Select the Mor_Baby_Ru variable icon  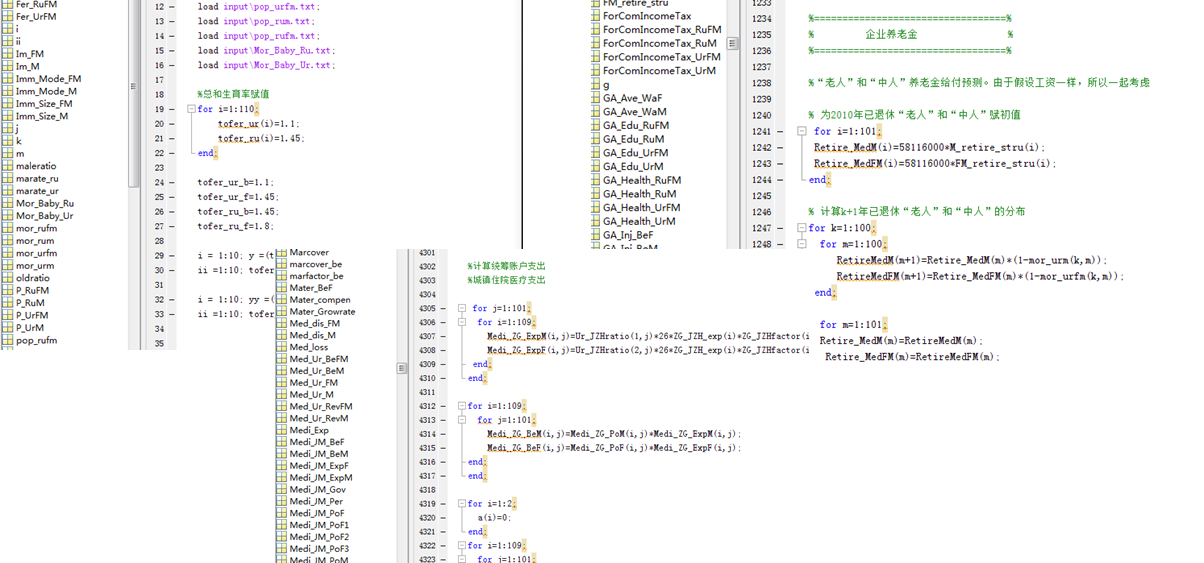click(8, 203)
